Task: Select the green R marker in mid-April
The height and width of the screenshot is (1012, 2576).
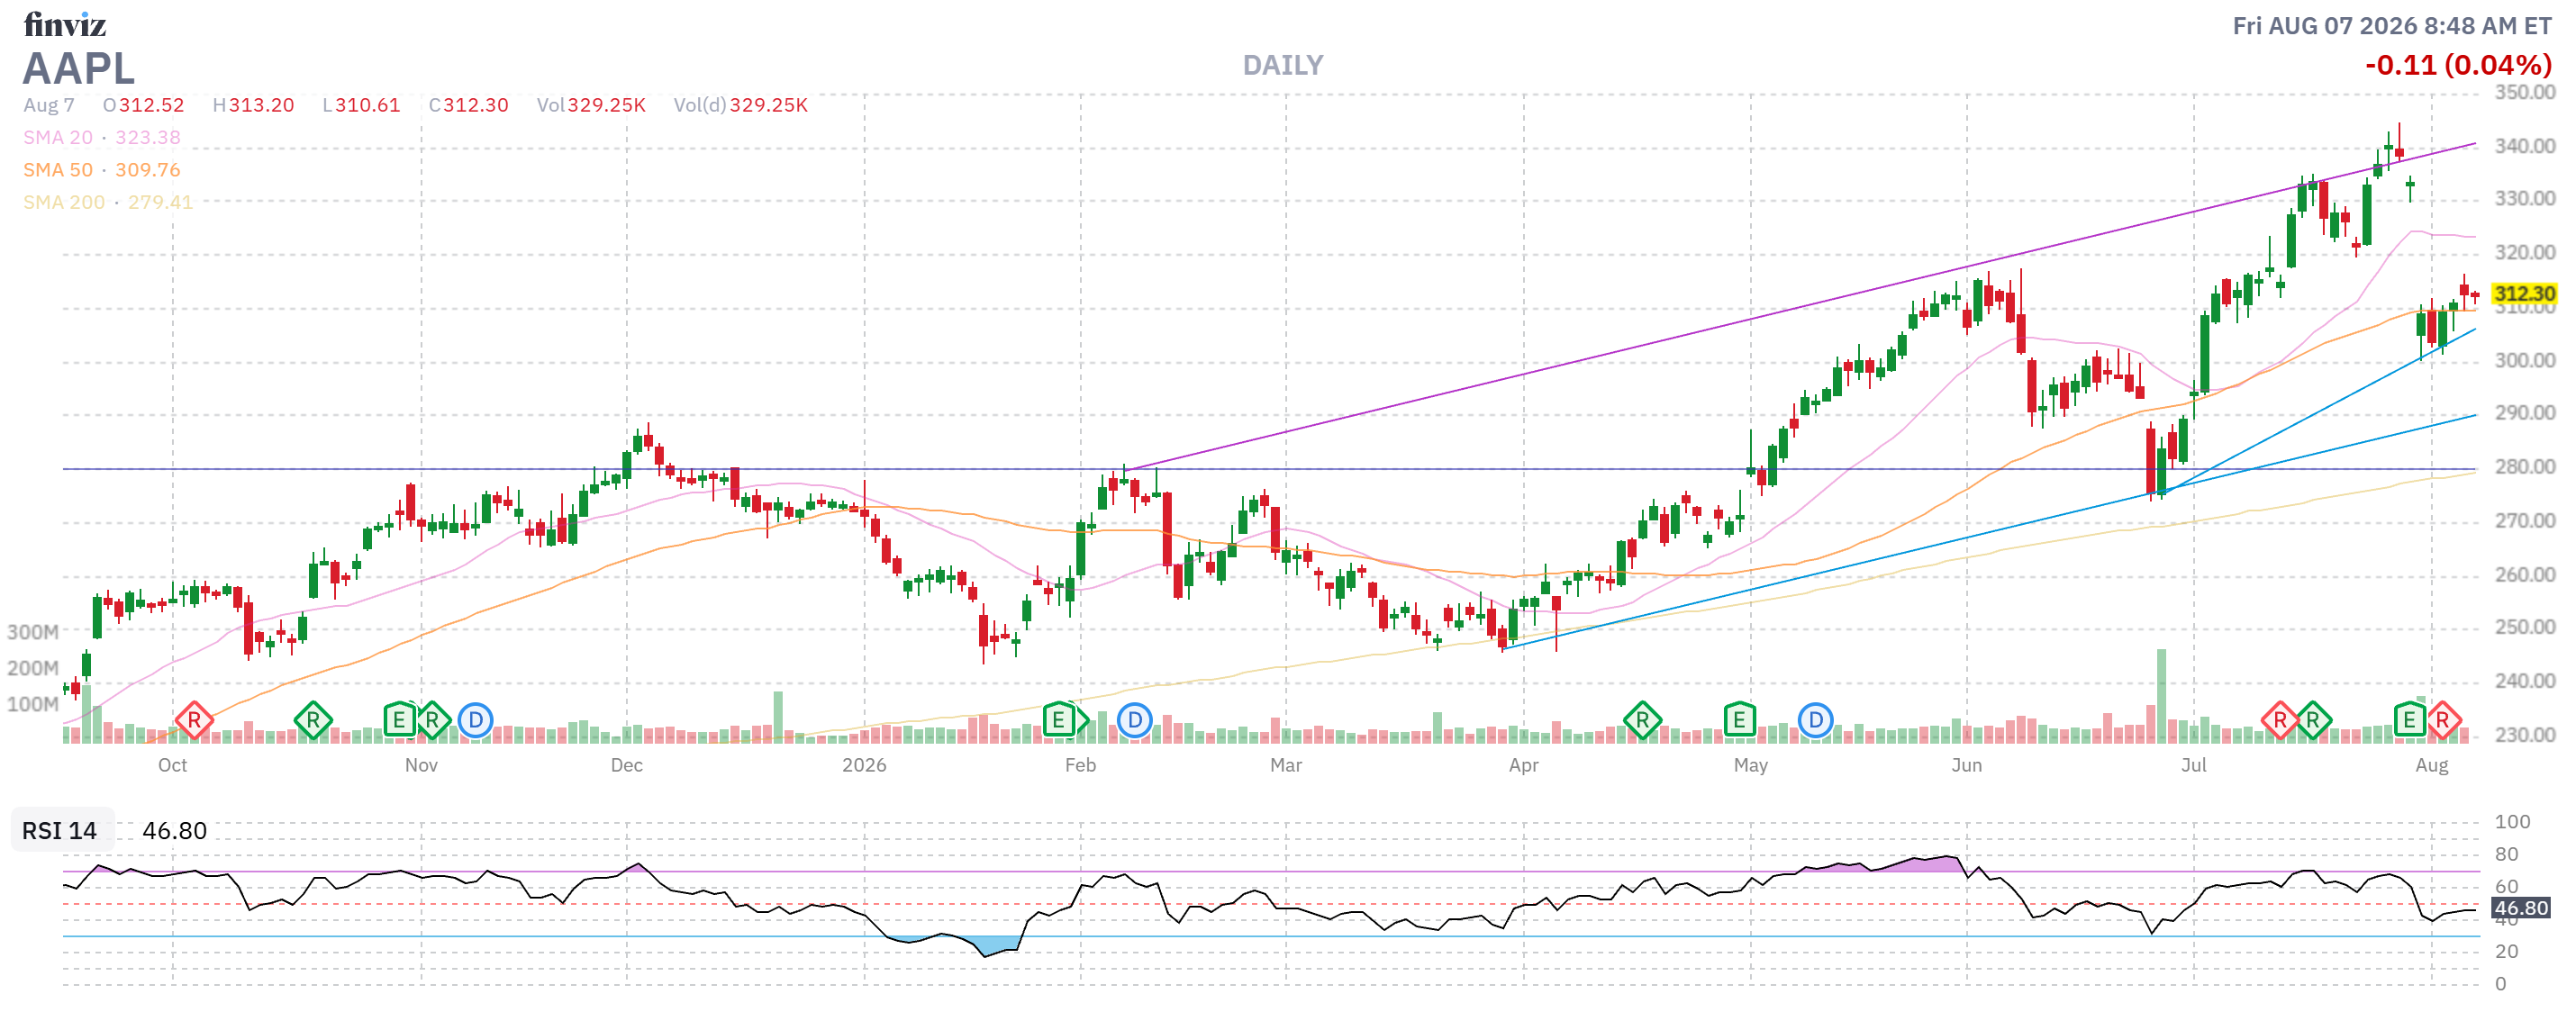Action: pos(1642,720)
